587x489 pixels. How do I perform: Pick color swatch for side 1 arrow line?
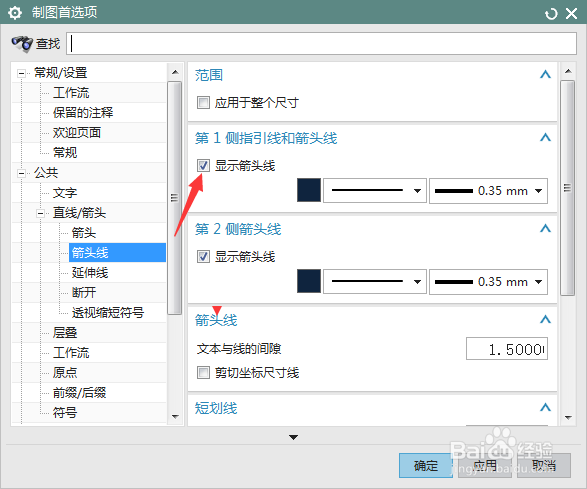click(309, 191)
